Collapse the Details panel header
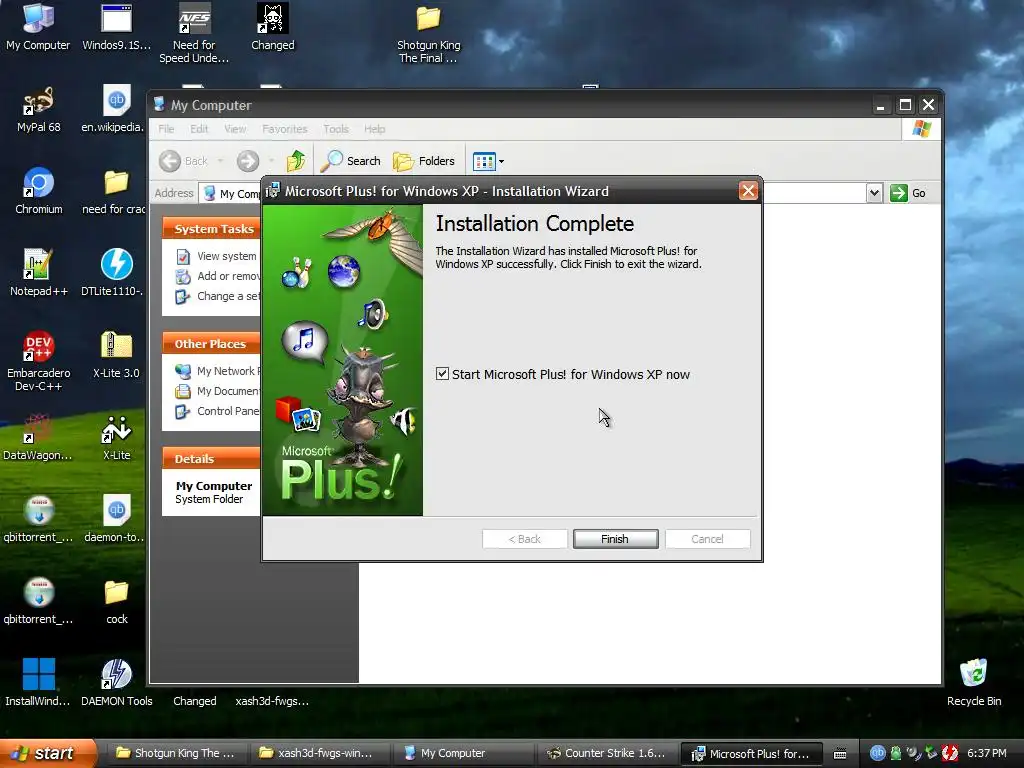The image size is (1024, 768). [211, 458]
